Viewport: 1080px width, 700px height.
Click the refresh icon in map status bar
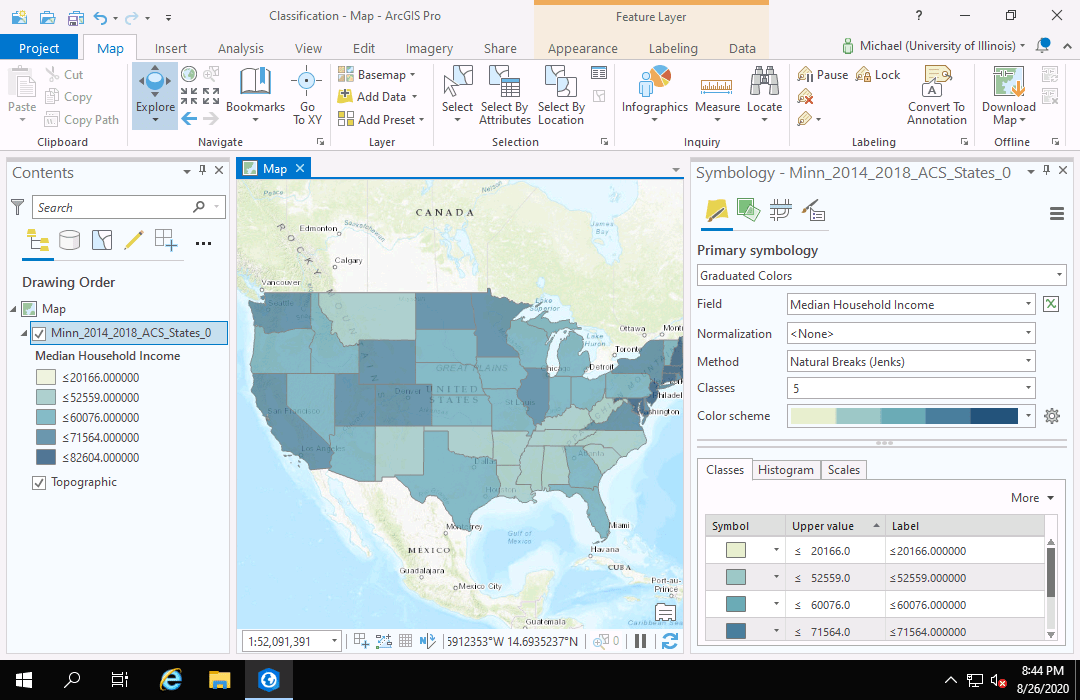coord(670,642)
